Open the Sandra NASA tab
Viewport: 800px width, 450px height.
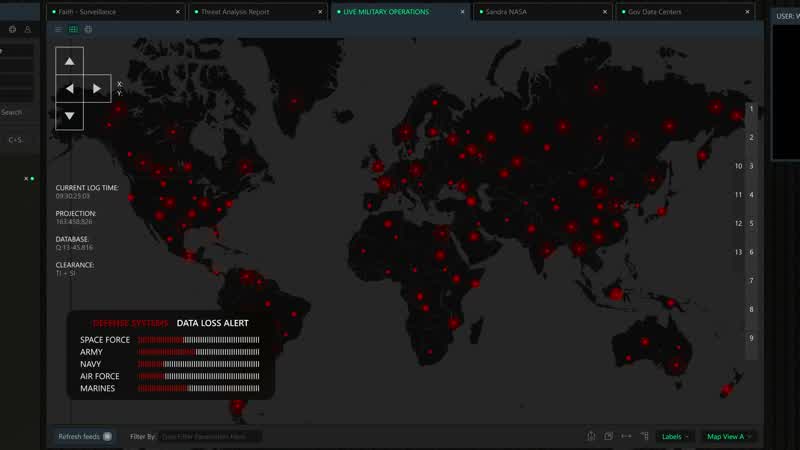pos(506,12)
